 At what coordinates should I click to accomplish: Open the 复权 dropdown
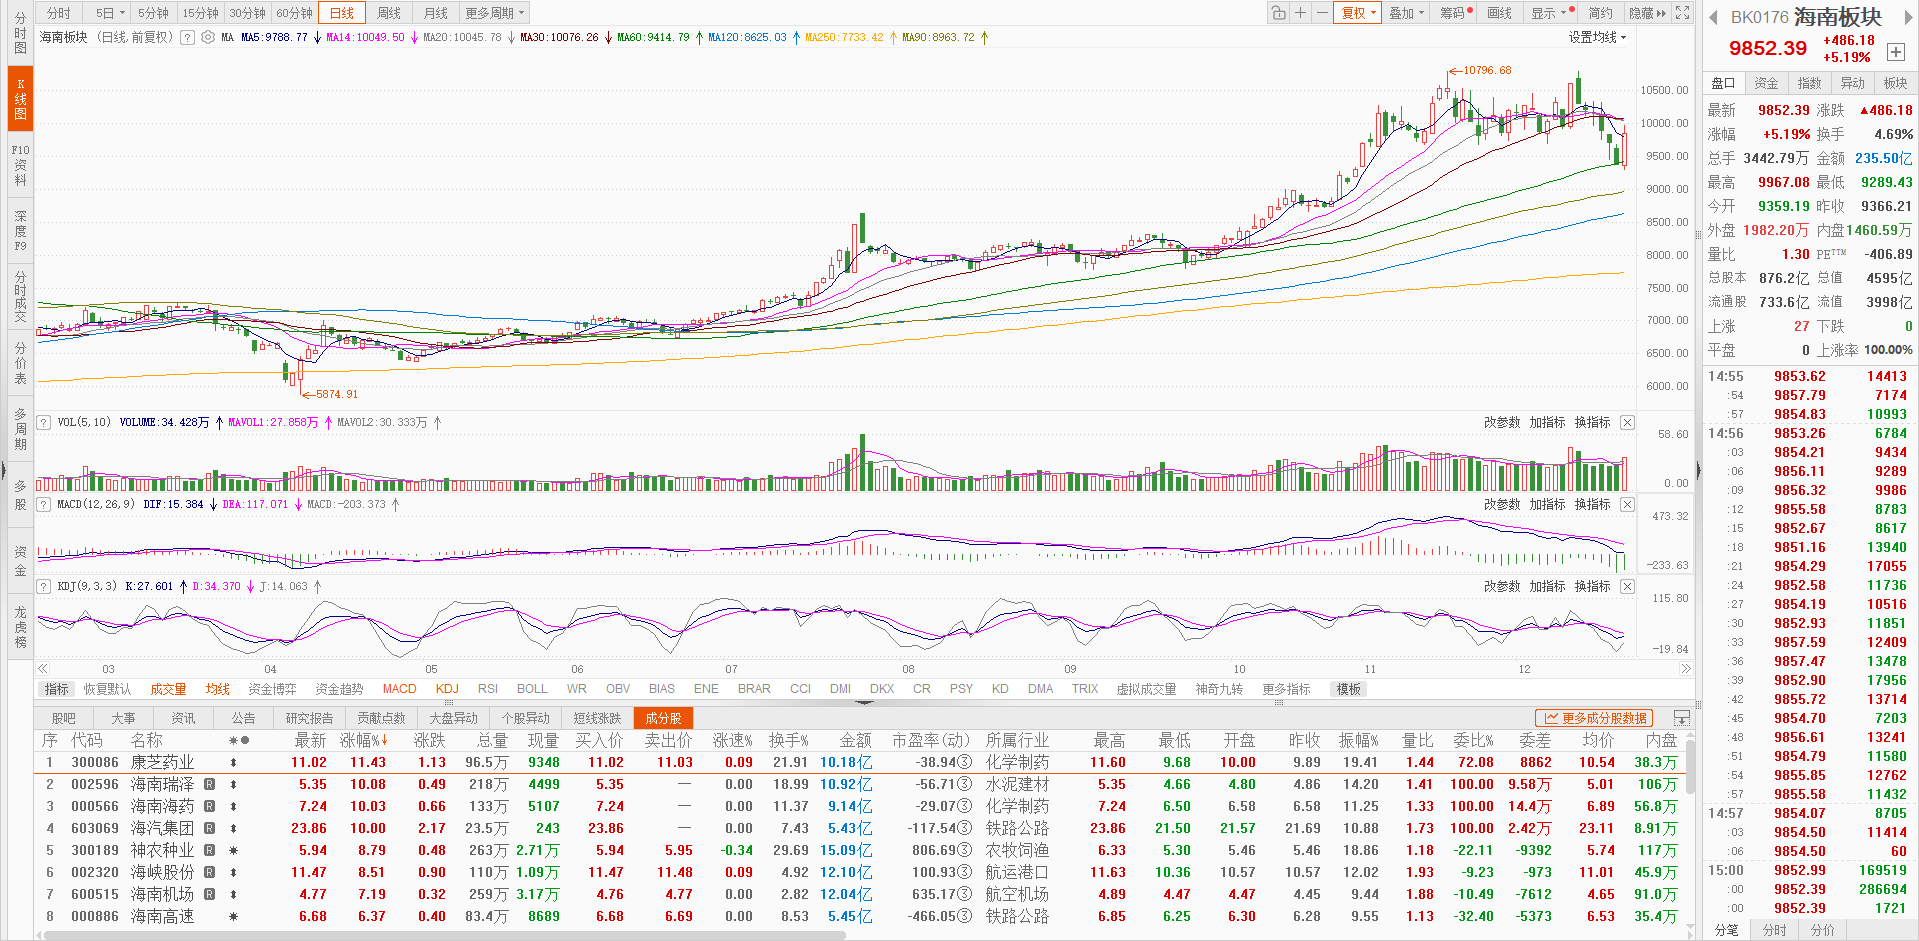pyautogui.click(x=1358, y=13)
